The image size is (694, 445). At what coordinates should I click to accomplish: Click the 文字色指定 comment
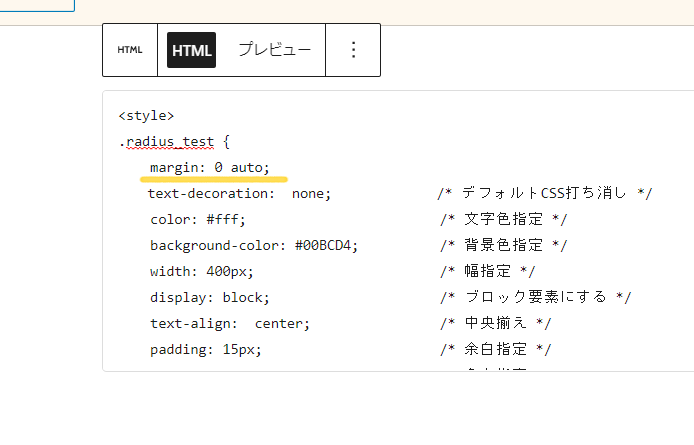[x=503, y=219]
